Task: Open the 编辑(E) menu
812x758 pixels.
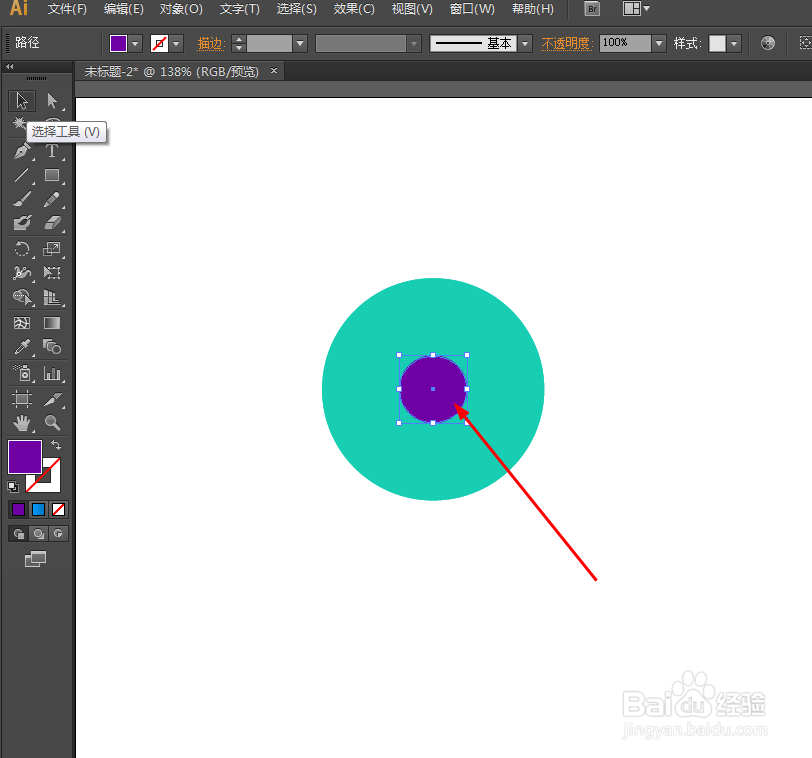Action: [x=124, y=9]
